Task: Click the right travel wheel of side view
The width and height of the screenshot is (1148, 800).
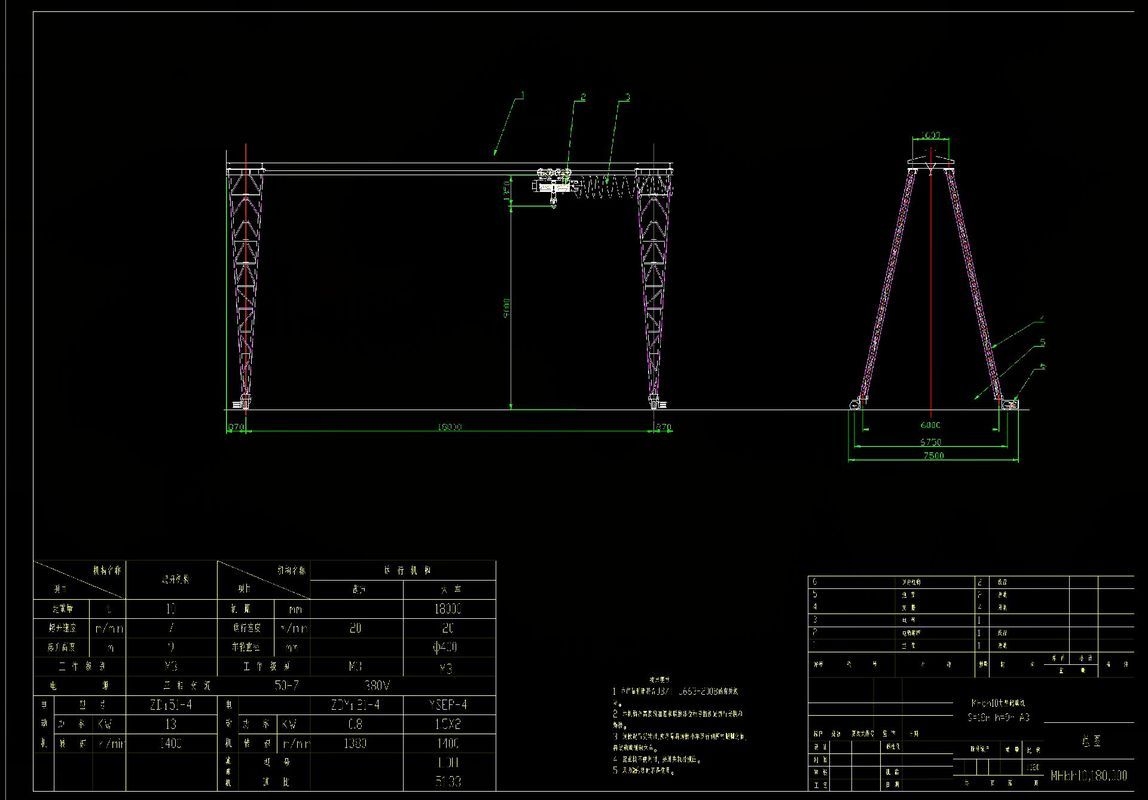Action: coord(1011,404)
